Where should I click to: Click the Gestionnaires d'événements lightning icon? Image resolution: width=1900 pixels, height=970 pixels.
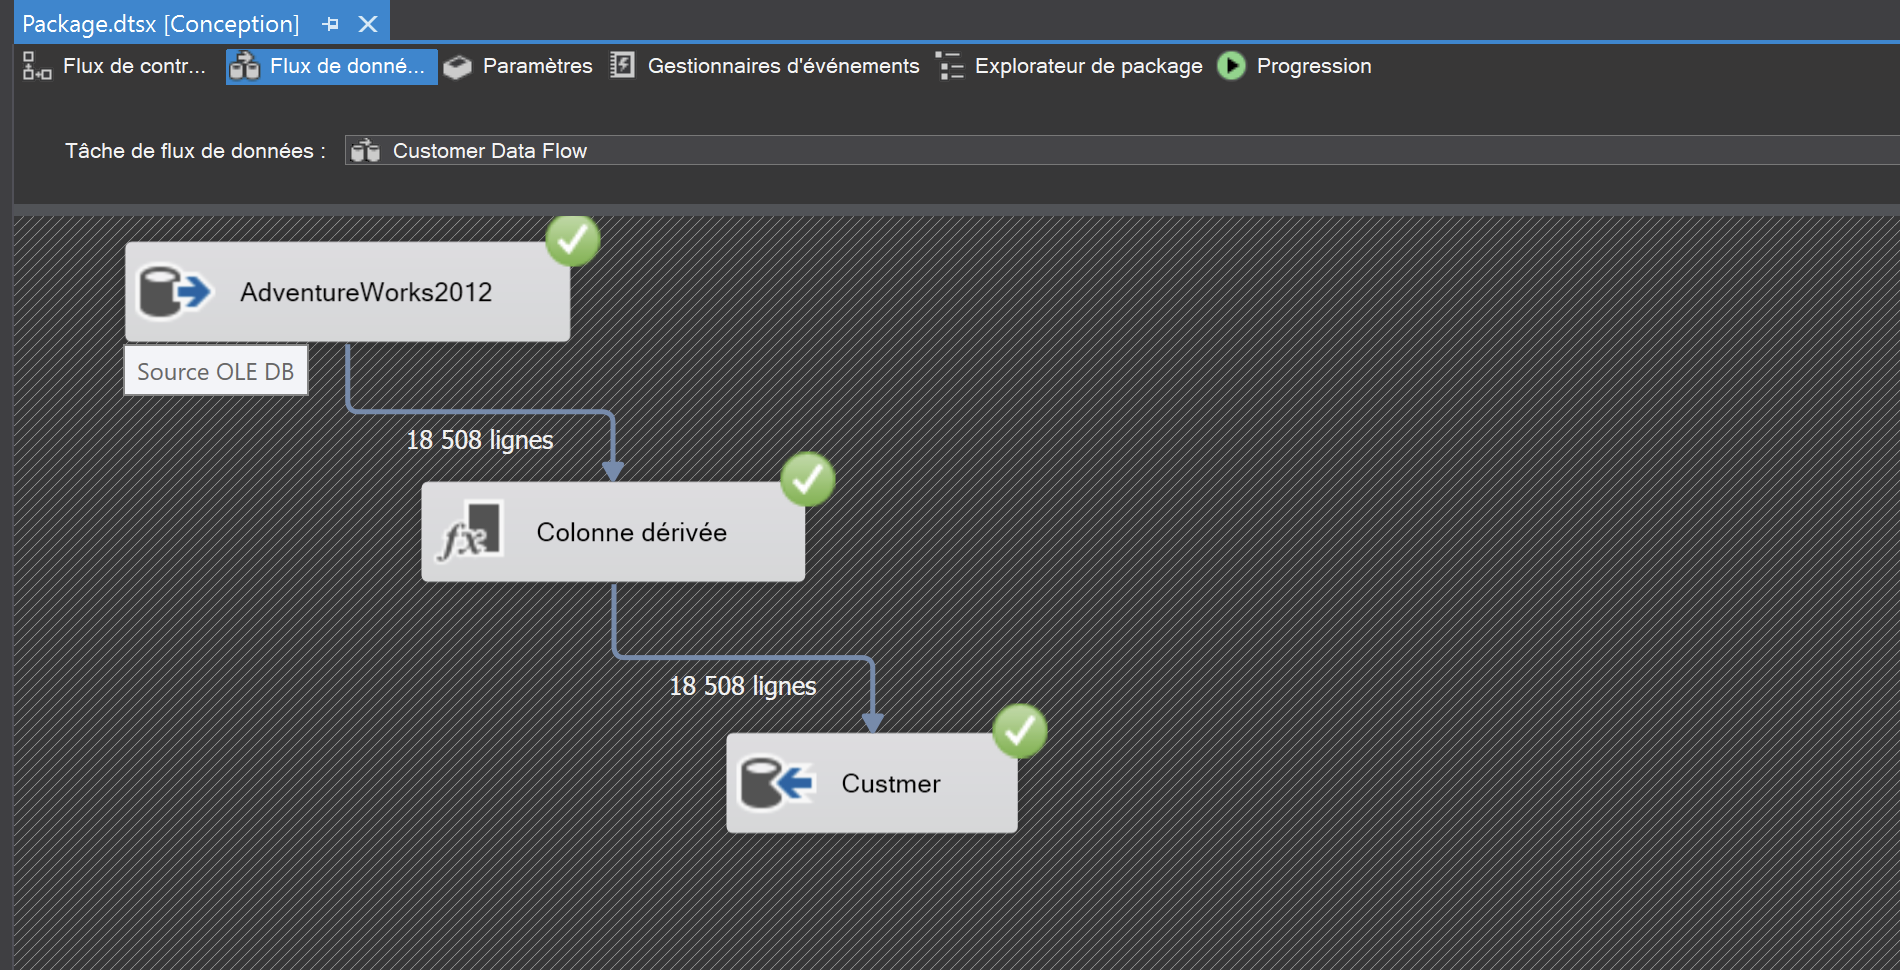pos(622,65)
